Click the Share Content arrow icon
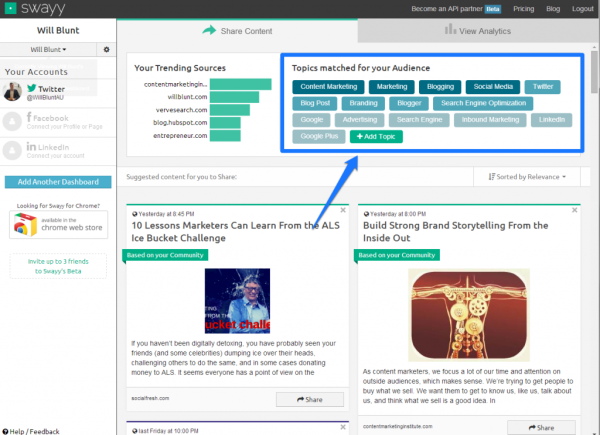The width and height of the screenshot is (600, 435). point(209,30)
